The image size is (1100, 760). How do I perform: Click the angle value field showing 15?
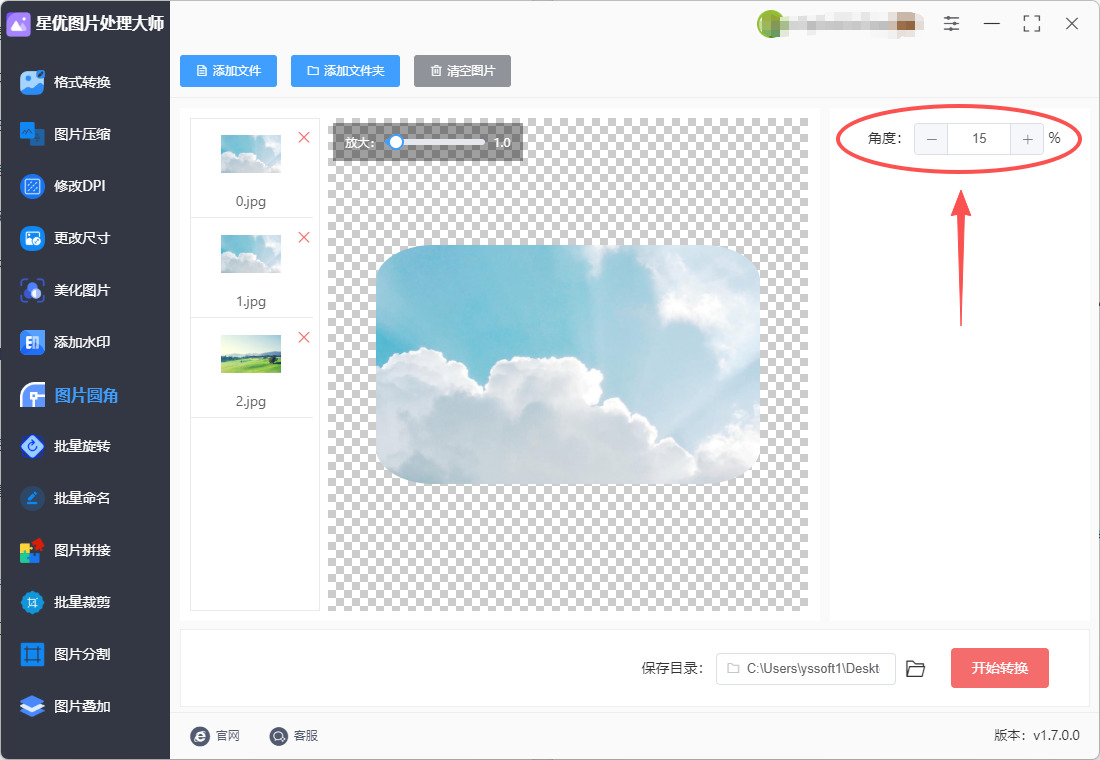coord(979,139)
